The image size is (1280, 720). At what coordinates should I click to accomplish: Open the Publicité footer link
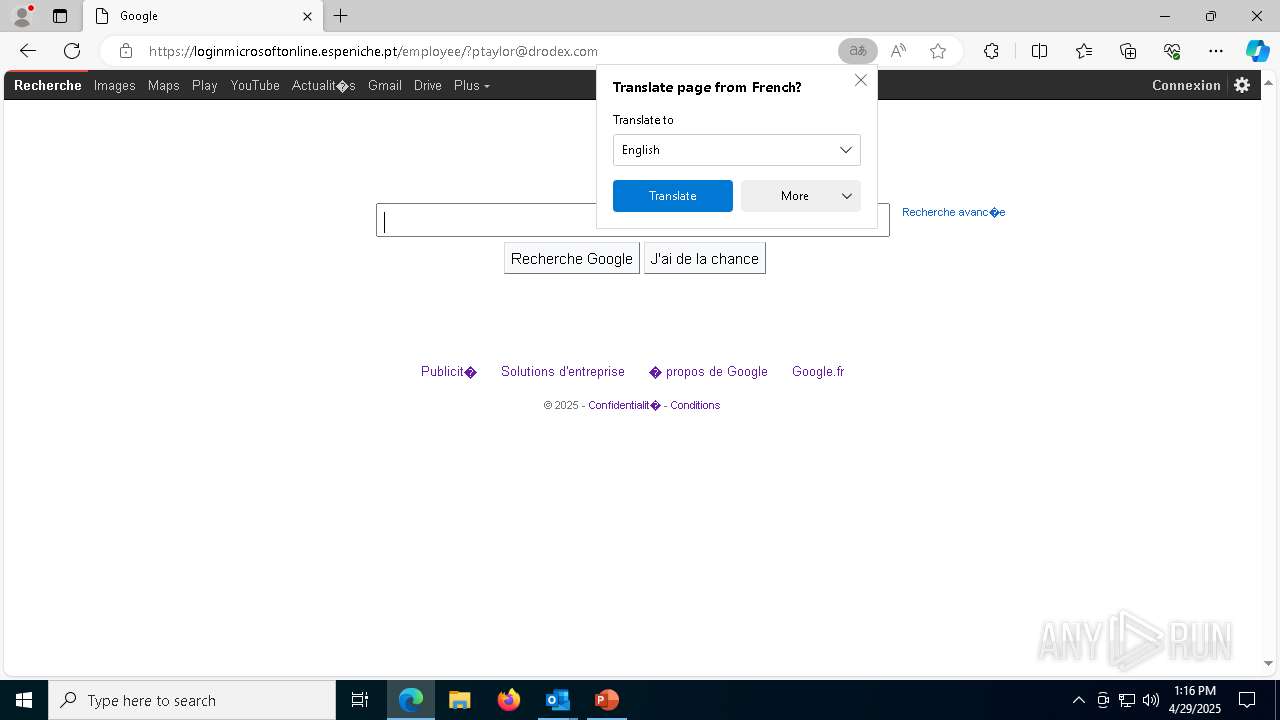pos(449,372)
